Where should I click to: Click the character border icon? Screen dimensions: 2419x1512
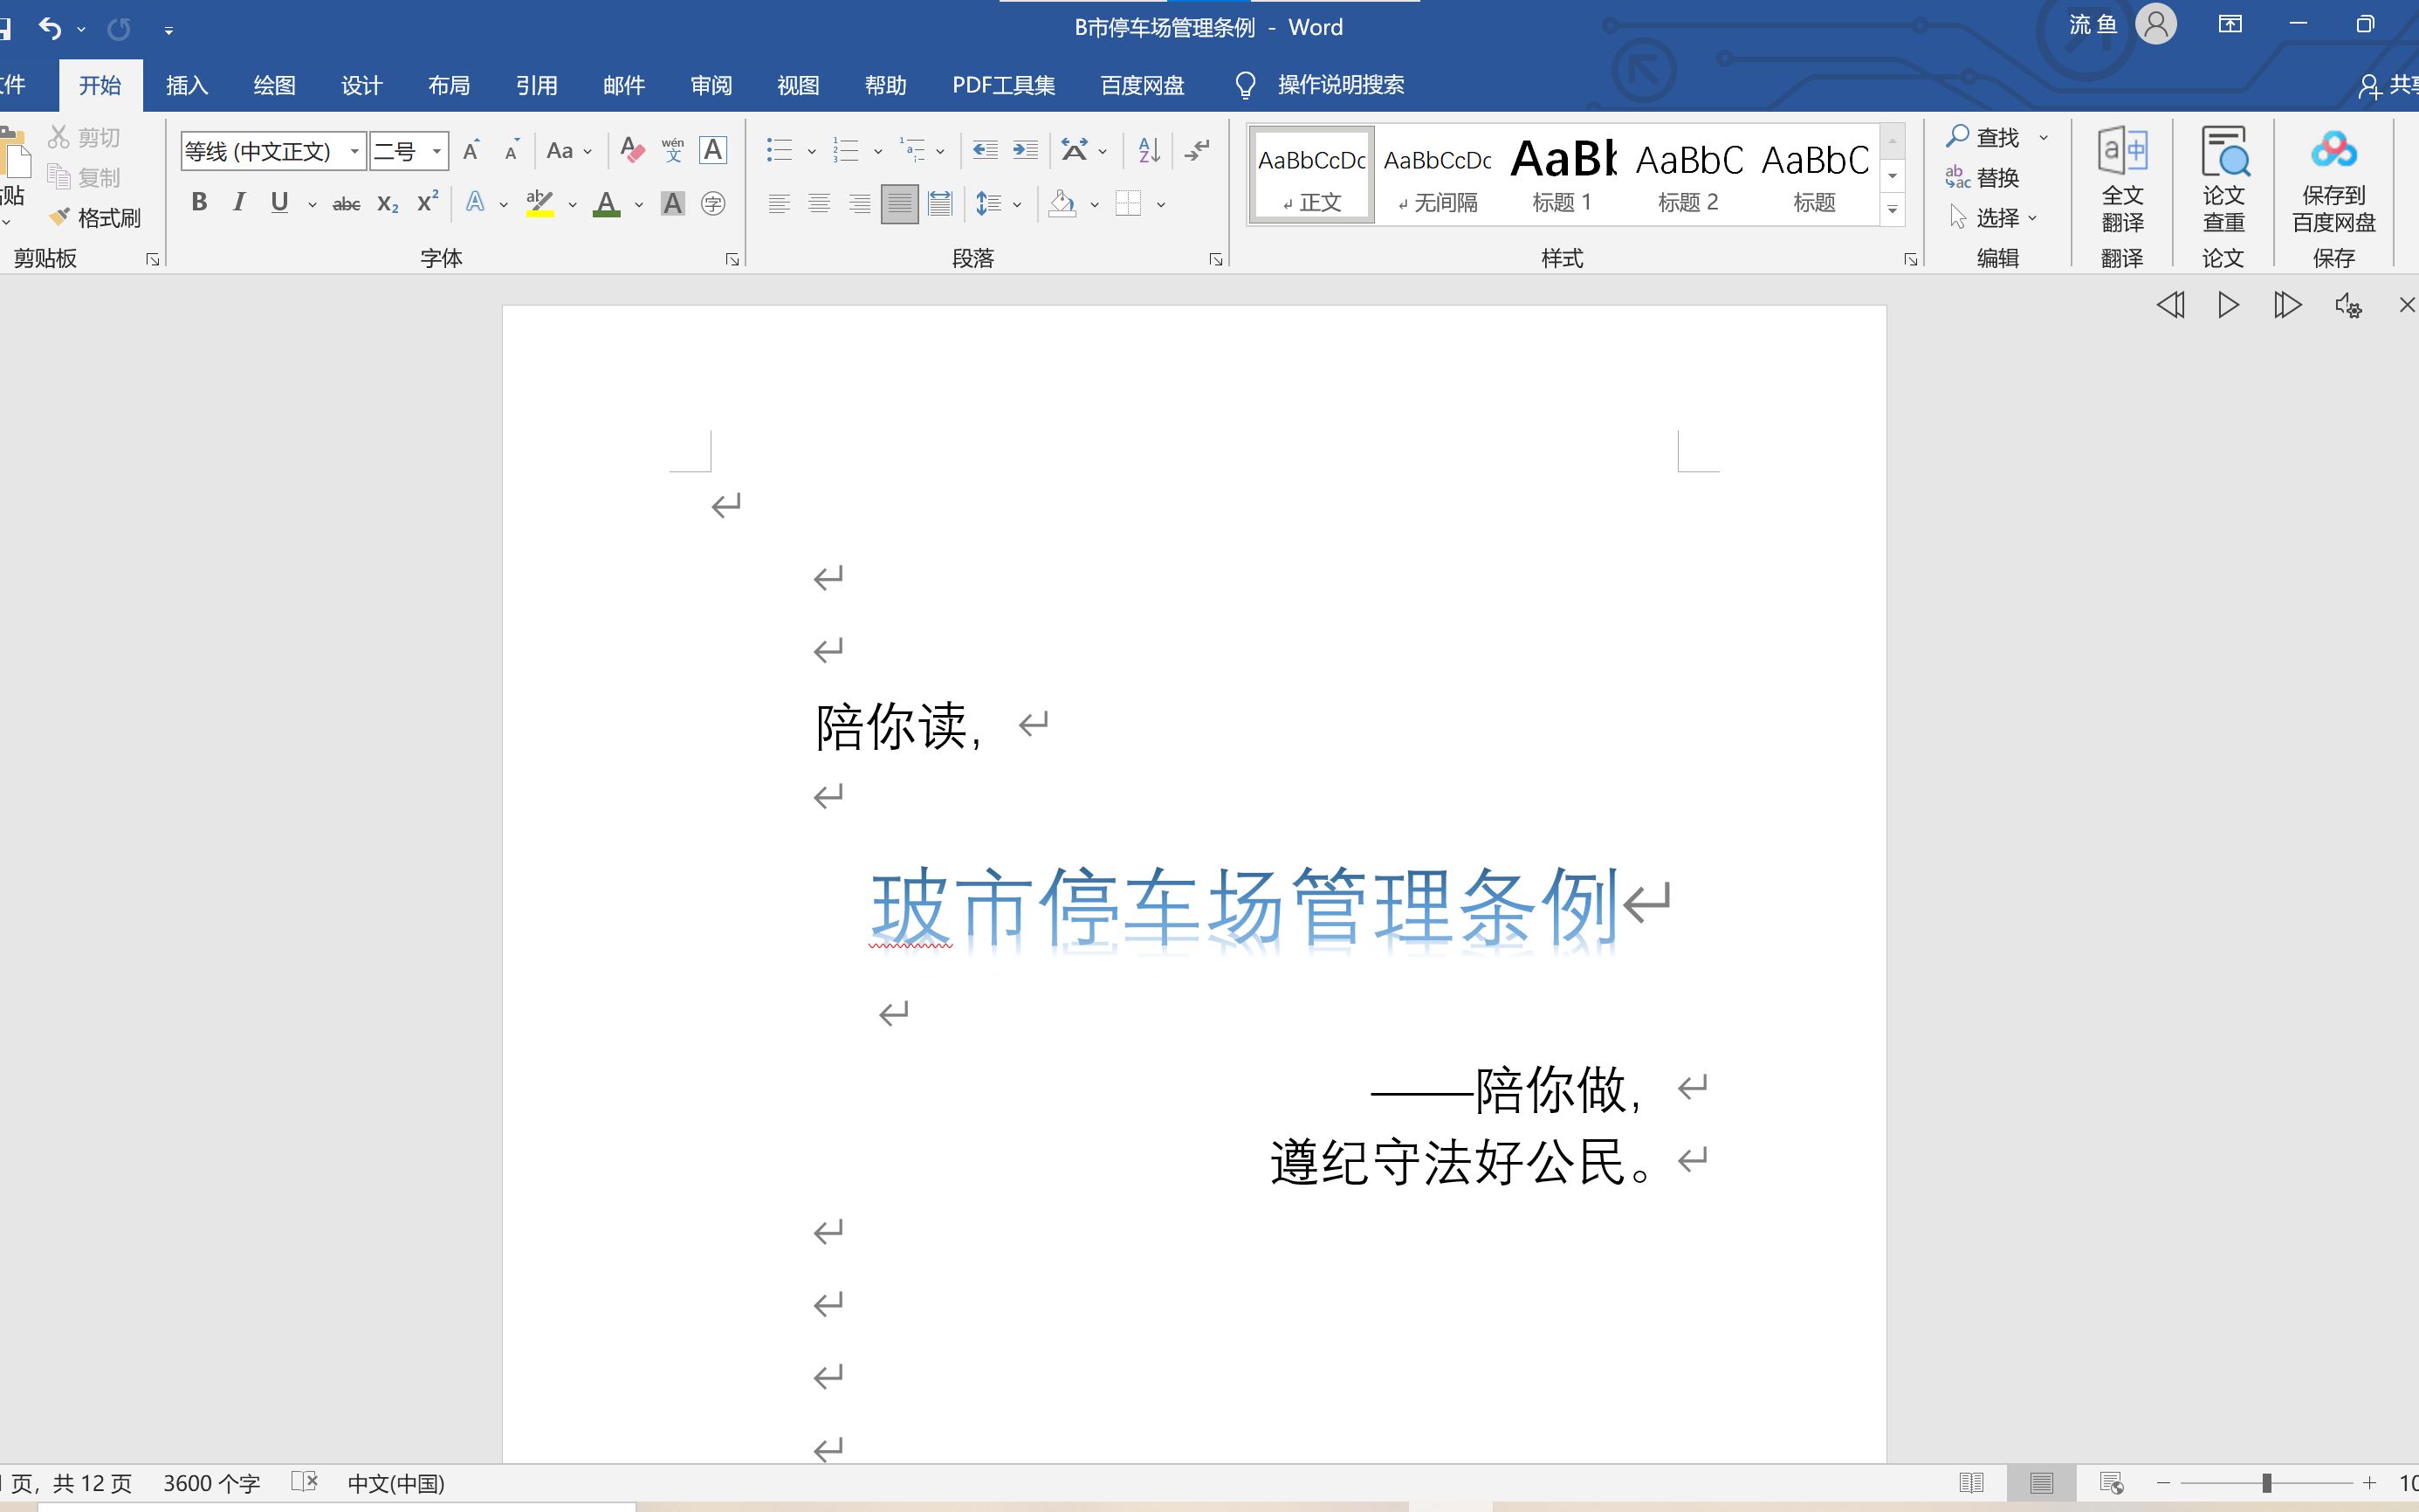tap(713, 151)
